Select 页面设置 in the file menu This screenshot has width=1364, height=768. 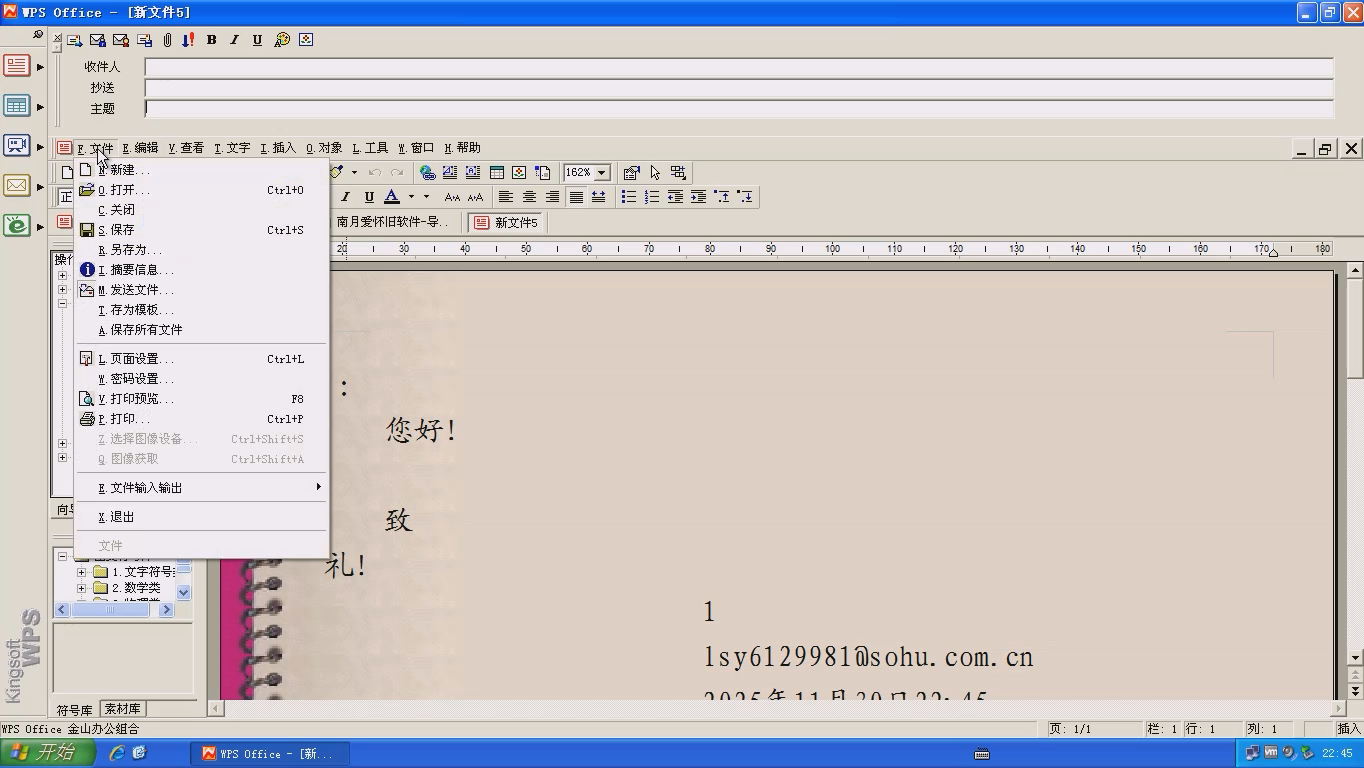coord(202,359)
